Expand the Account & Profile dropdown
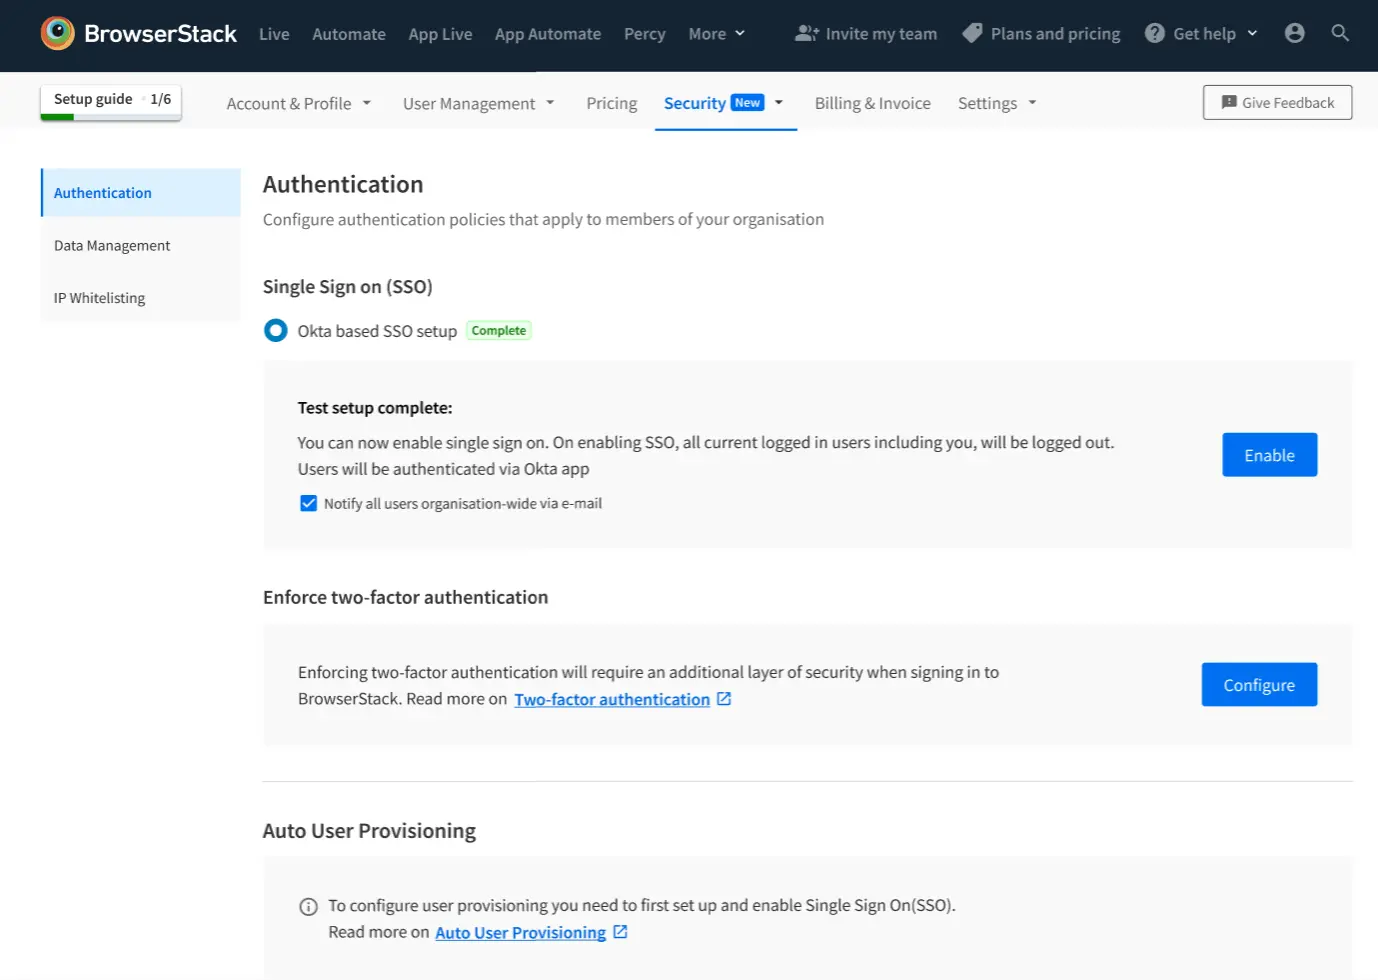Screen dimensions: 1378x980 298,103
